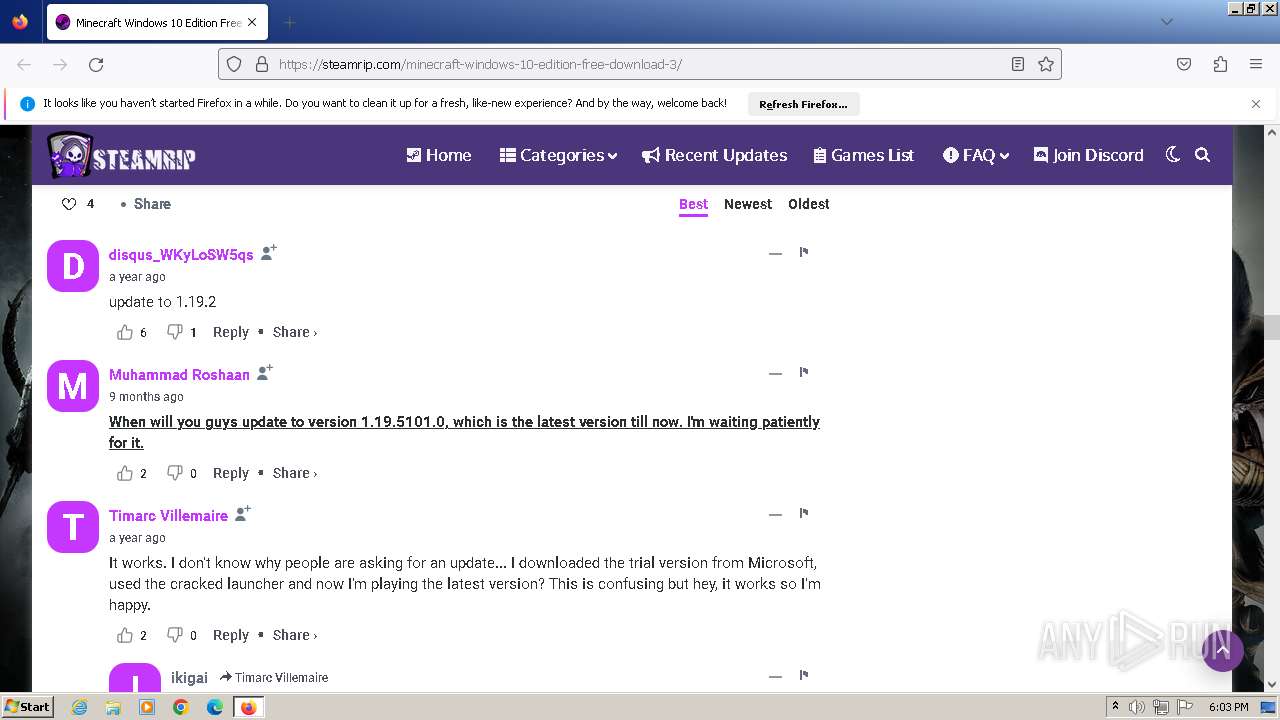Screen dimensions: 1280x720
Task: Follow user disqus_WKyLoSW5qs icon
Action: pos(268,253)
